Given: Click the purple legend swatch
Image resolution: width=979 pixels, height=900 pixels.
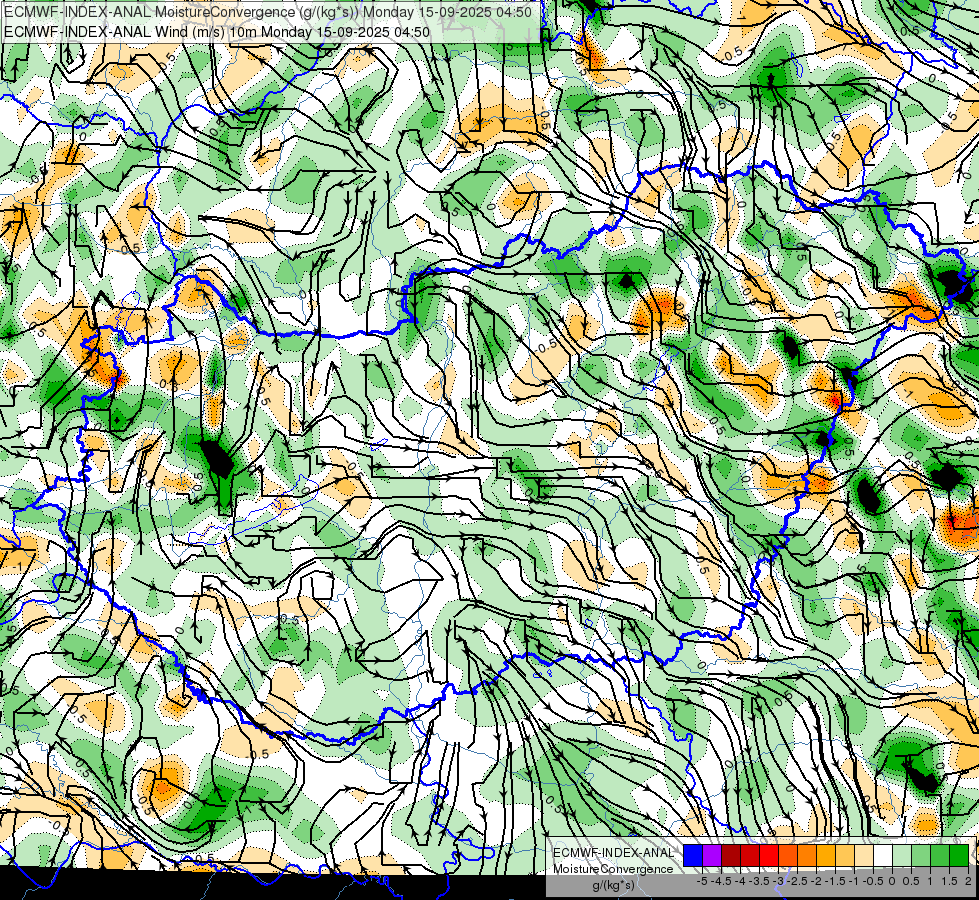Looking at the screenshot, I should 712,856.
